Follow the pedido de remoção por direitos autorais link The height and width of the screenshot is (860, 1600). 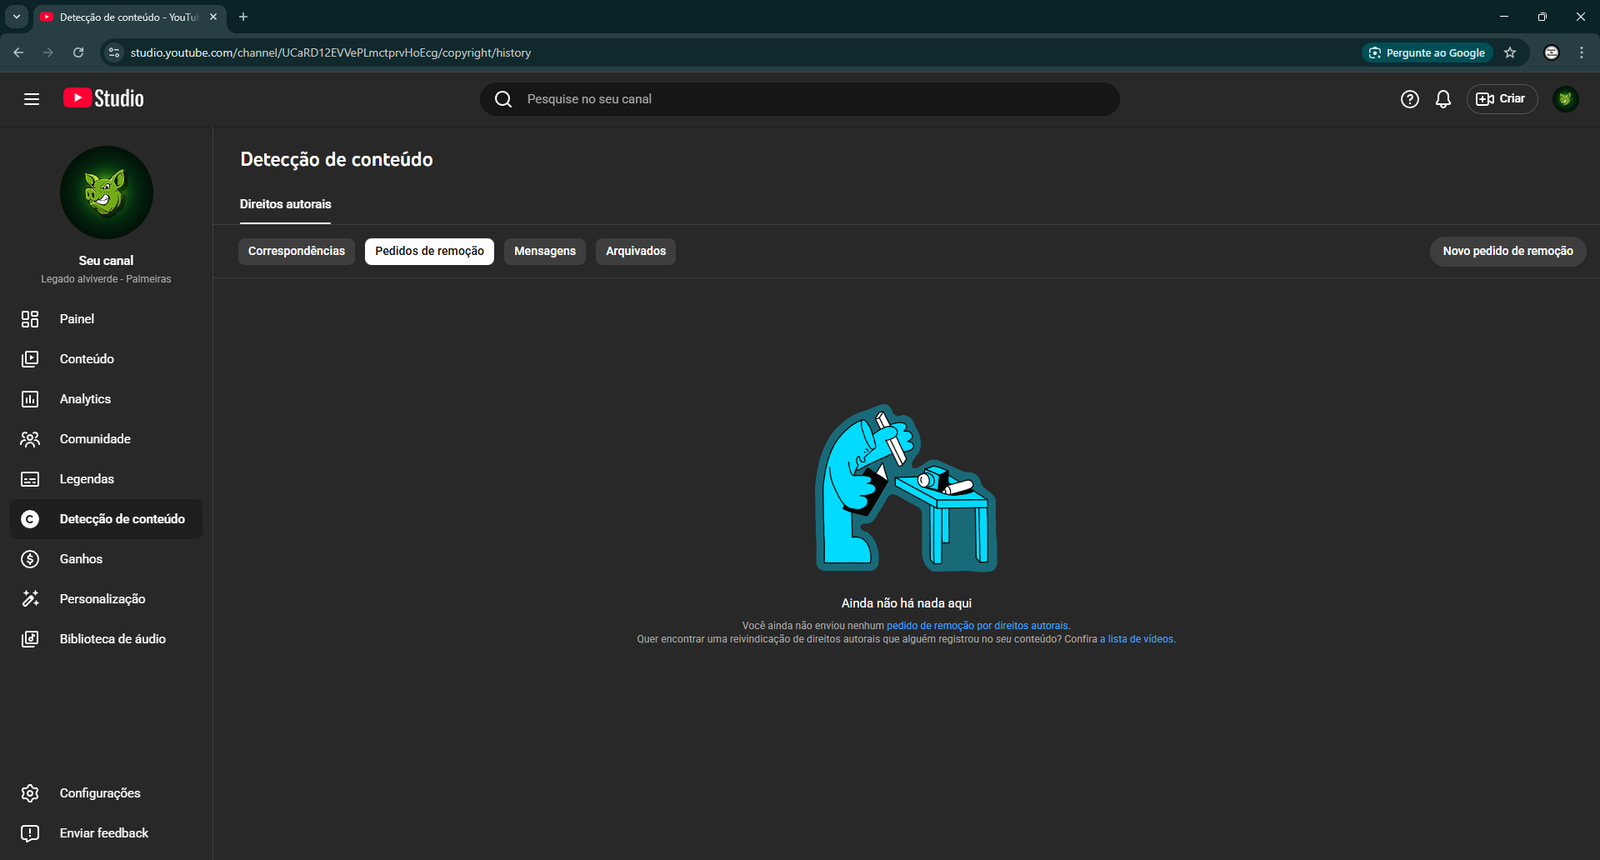click(978, 626)
